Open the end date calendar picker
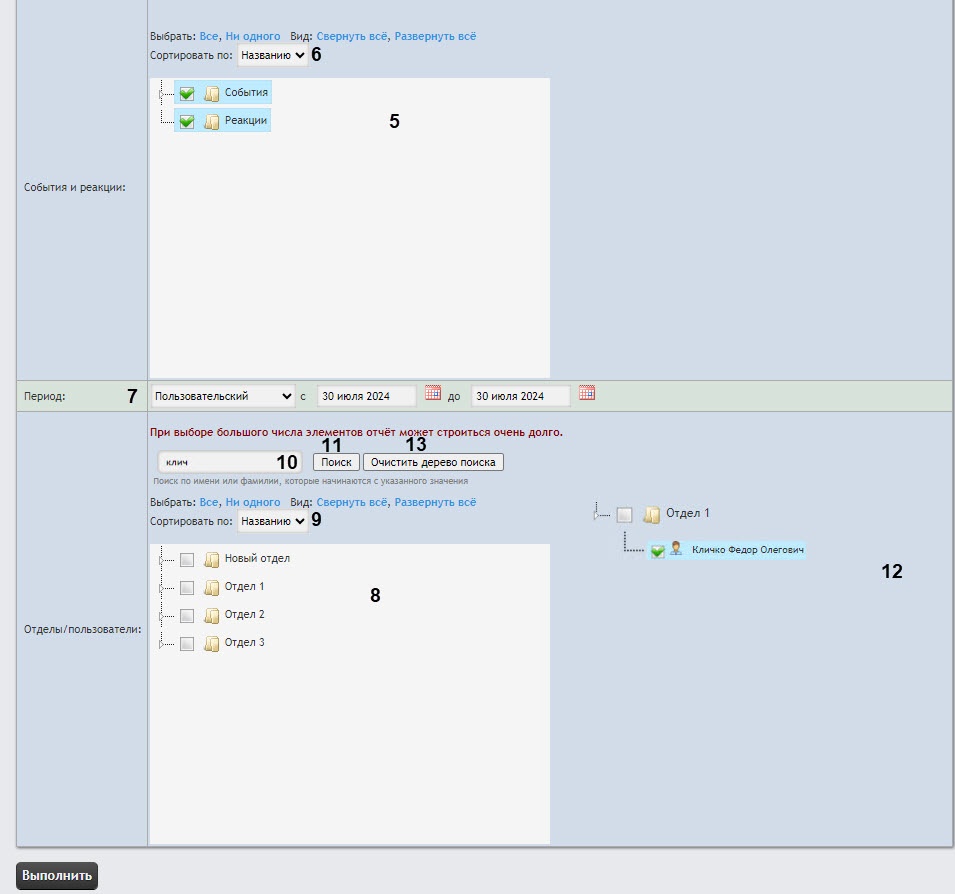This screenshot has width=955, height=894. coord(587,394)
